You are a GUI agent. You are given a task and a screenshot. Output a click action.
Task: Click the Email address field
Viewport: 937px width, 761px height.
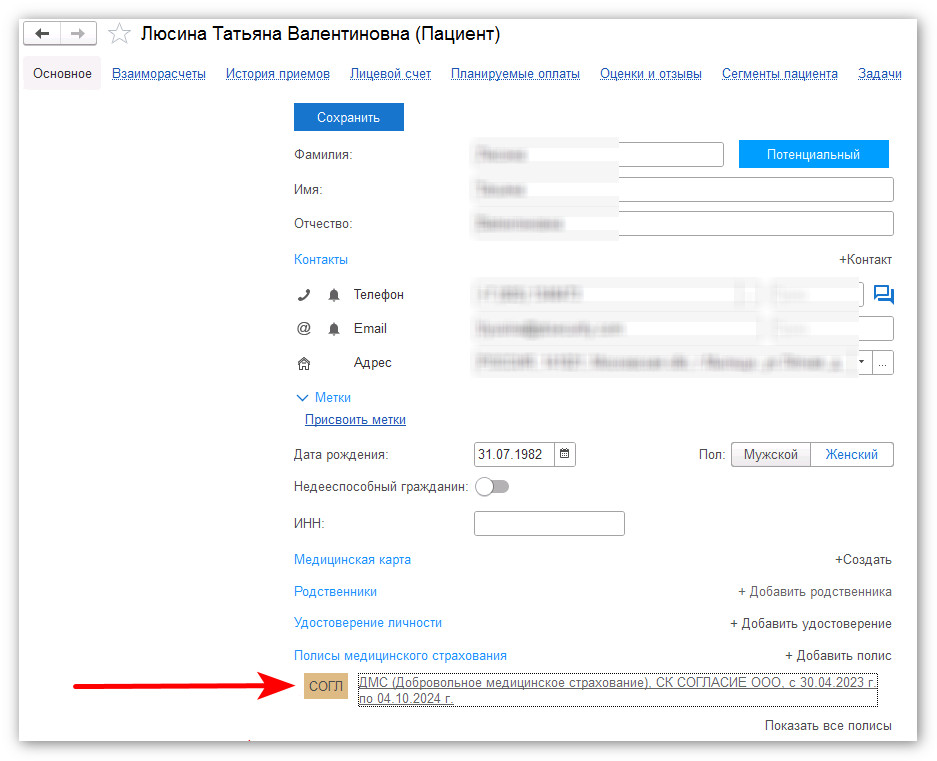[616, 328]
